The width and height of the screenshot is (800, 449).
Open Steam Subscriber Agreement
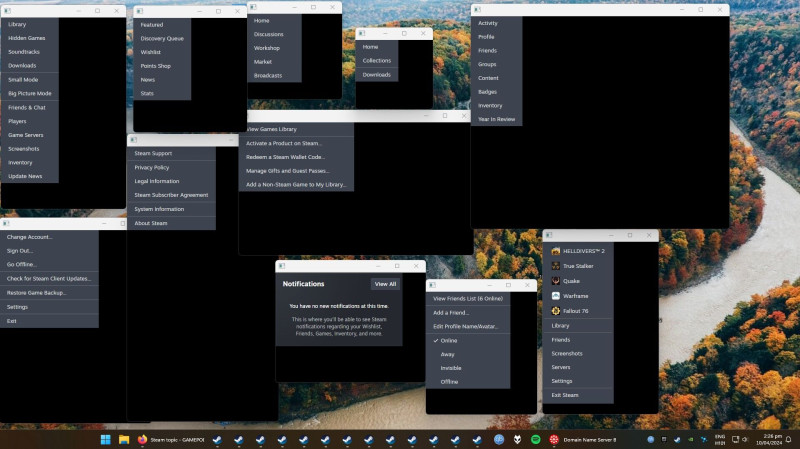(x=171, y=195)
